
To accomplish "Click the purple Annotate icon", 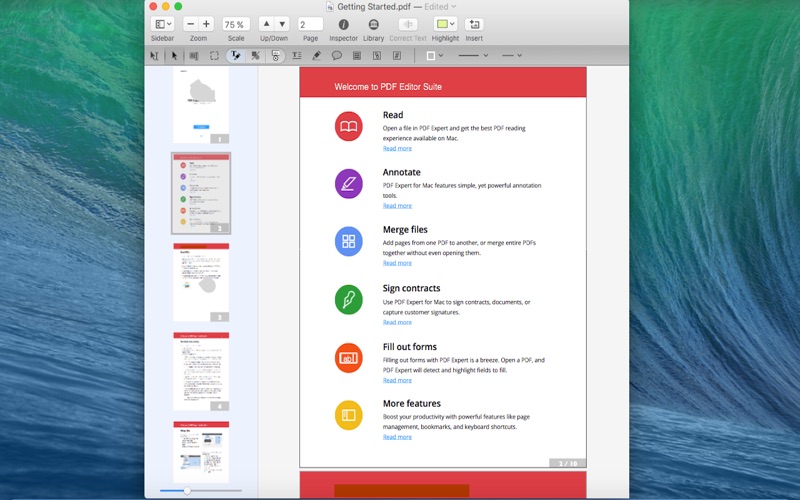I will point(348,184).
